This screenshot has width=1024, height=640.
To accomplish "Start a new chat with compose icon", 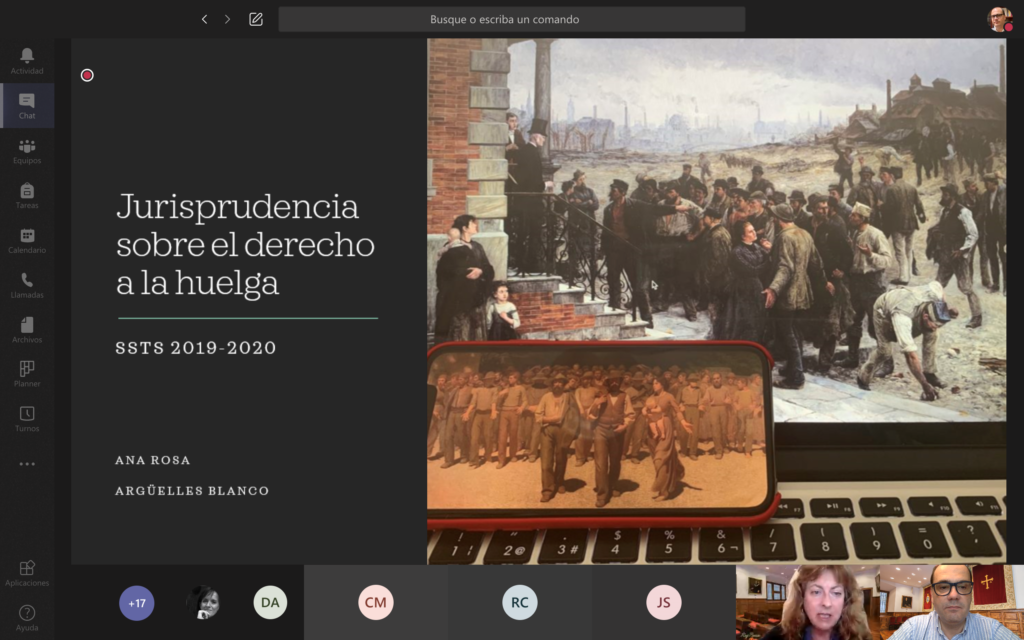I will point(256,19).
